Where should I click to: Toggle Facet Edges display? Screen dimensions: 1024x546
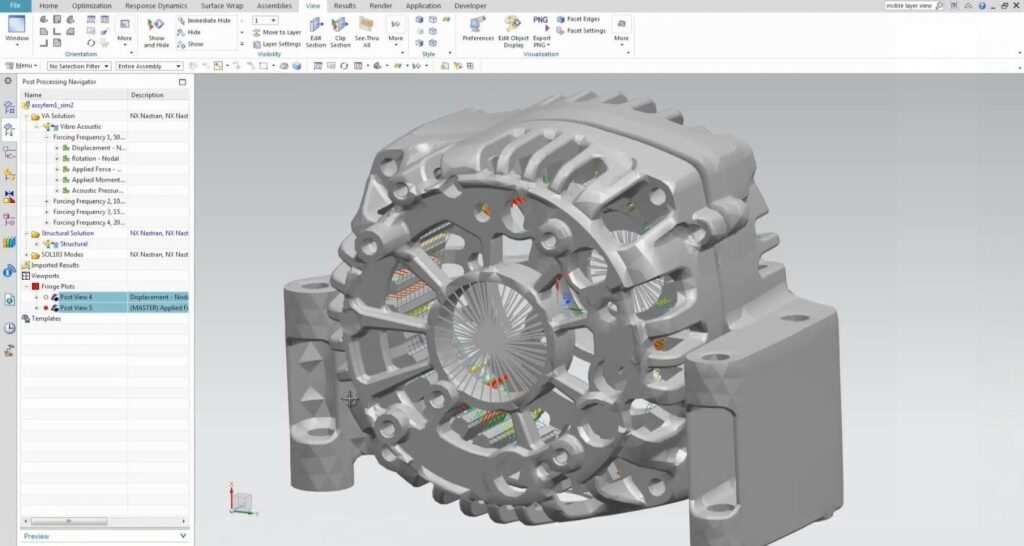[x=579, y=20]
